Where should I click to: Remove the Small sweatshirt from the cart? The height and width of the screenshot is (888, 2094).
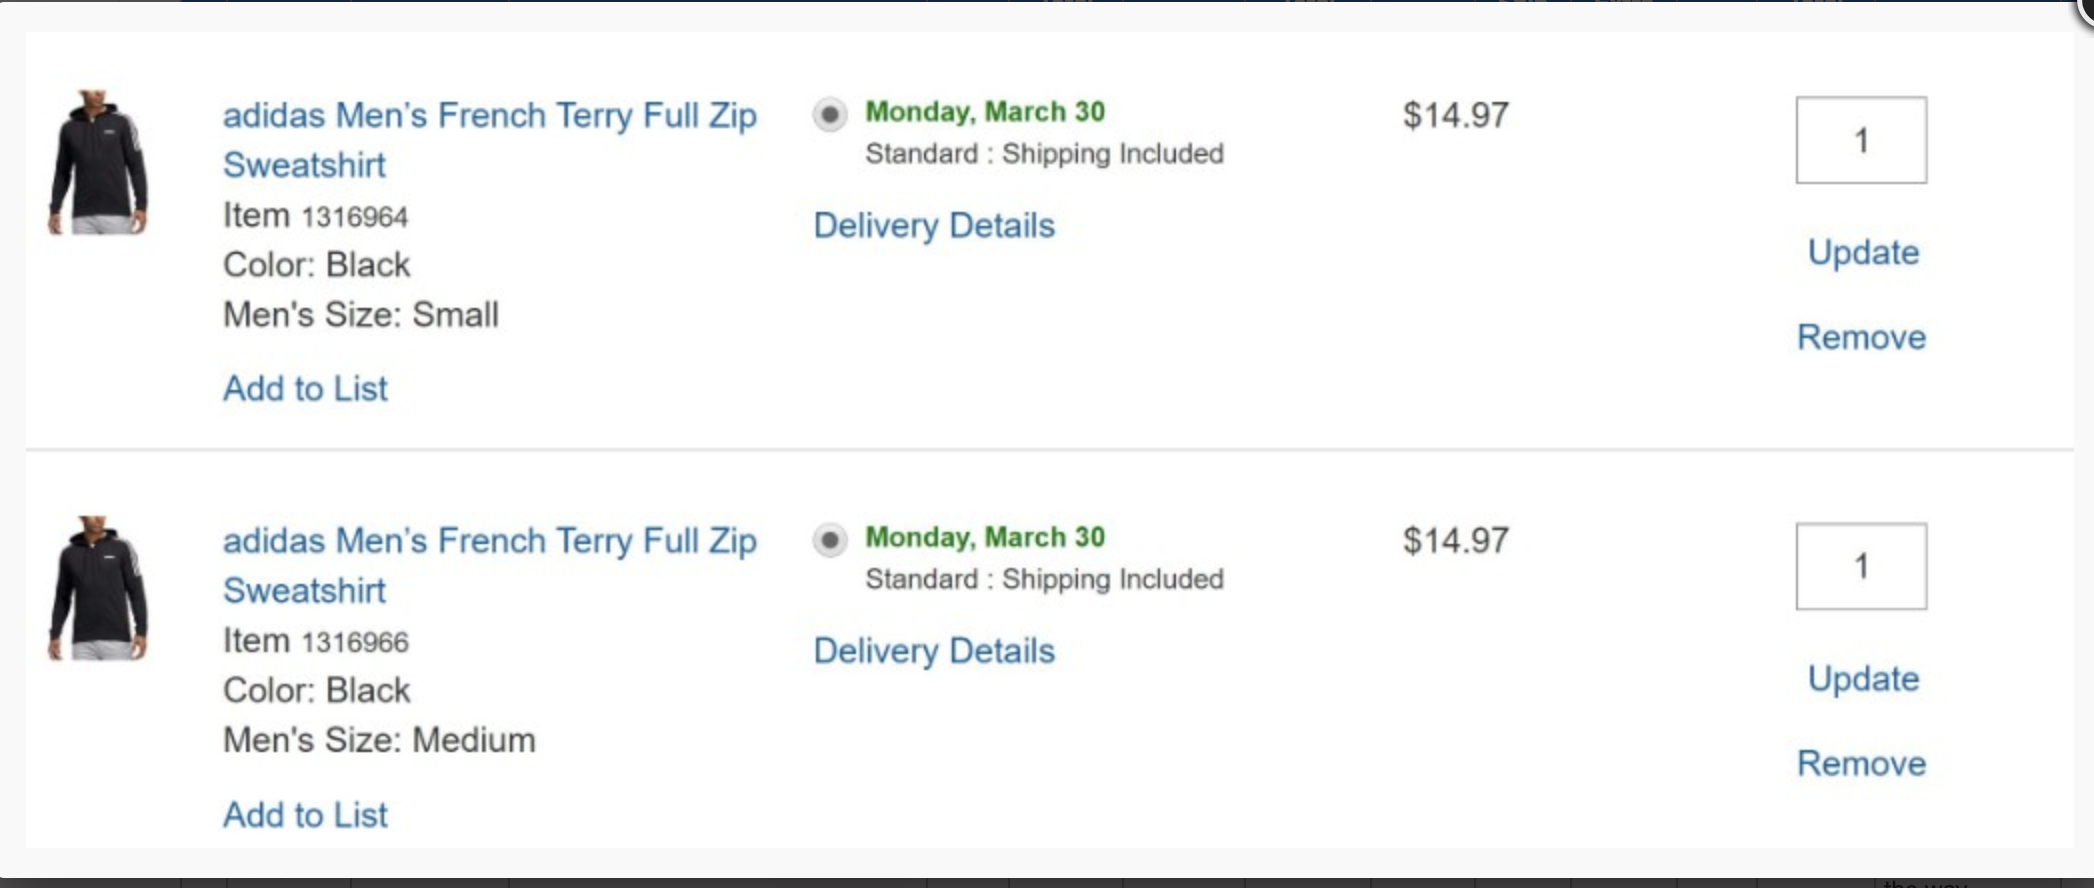click(x=1861, y=337)
